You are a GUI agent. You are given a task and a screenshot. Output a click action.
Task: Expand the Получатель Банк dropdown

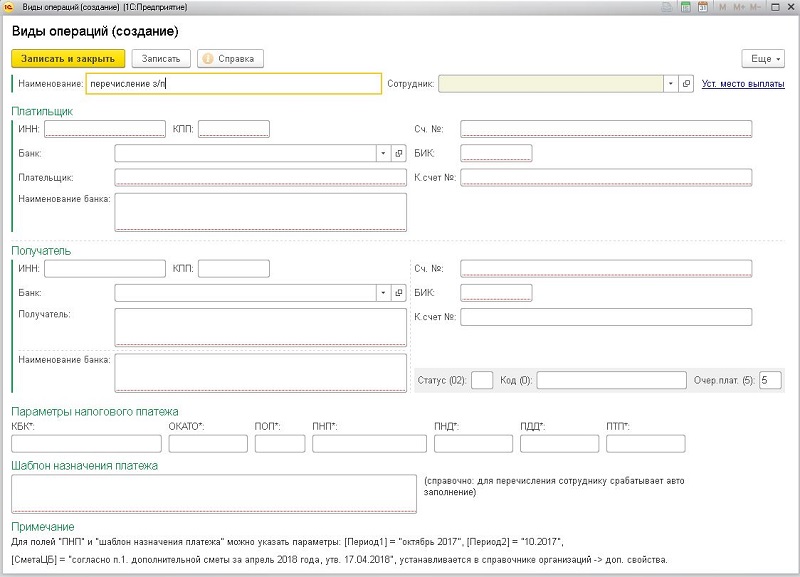[x=382, y=293]
